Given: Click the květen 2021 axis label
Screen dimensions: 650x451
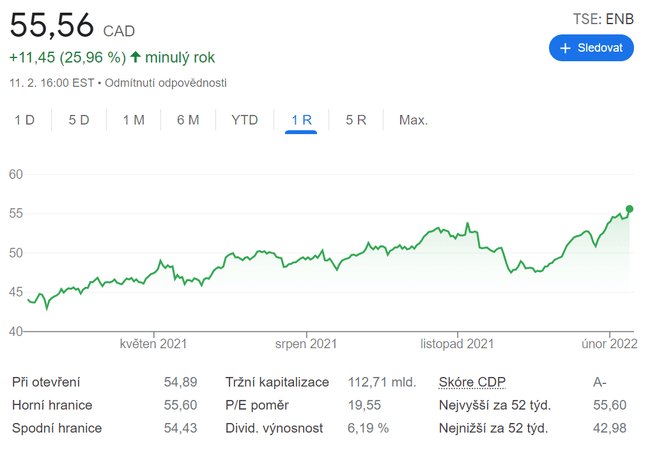Looking at the screenshot, I should (x=154, y=345).
